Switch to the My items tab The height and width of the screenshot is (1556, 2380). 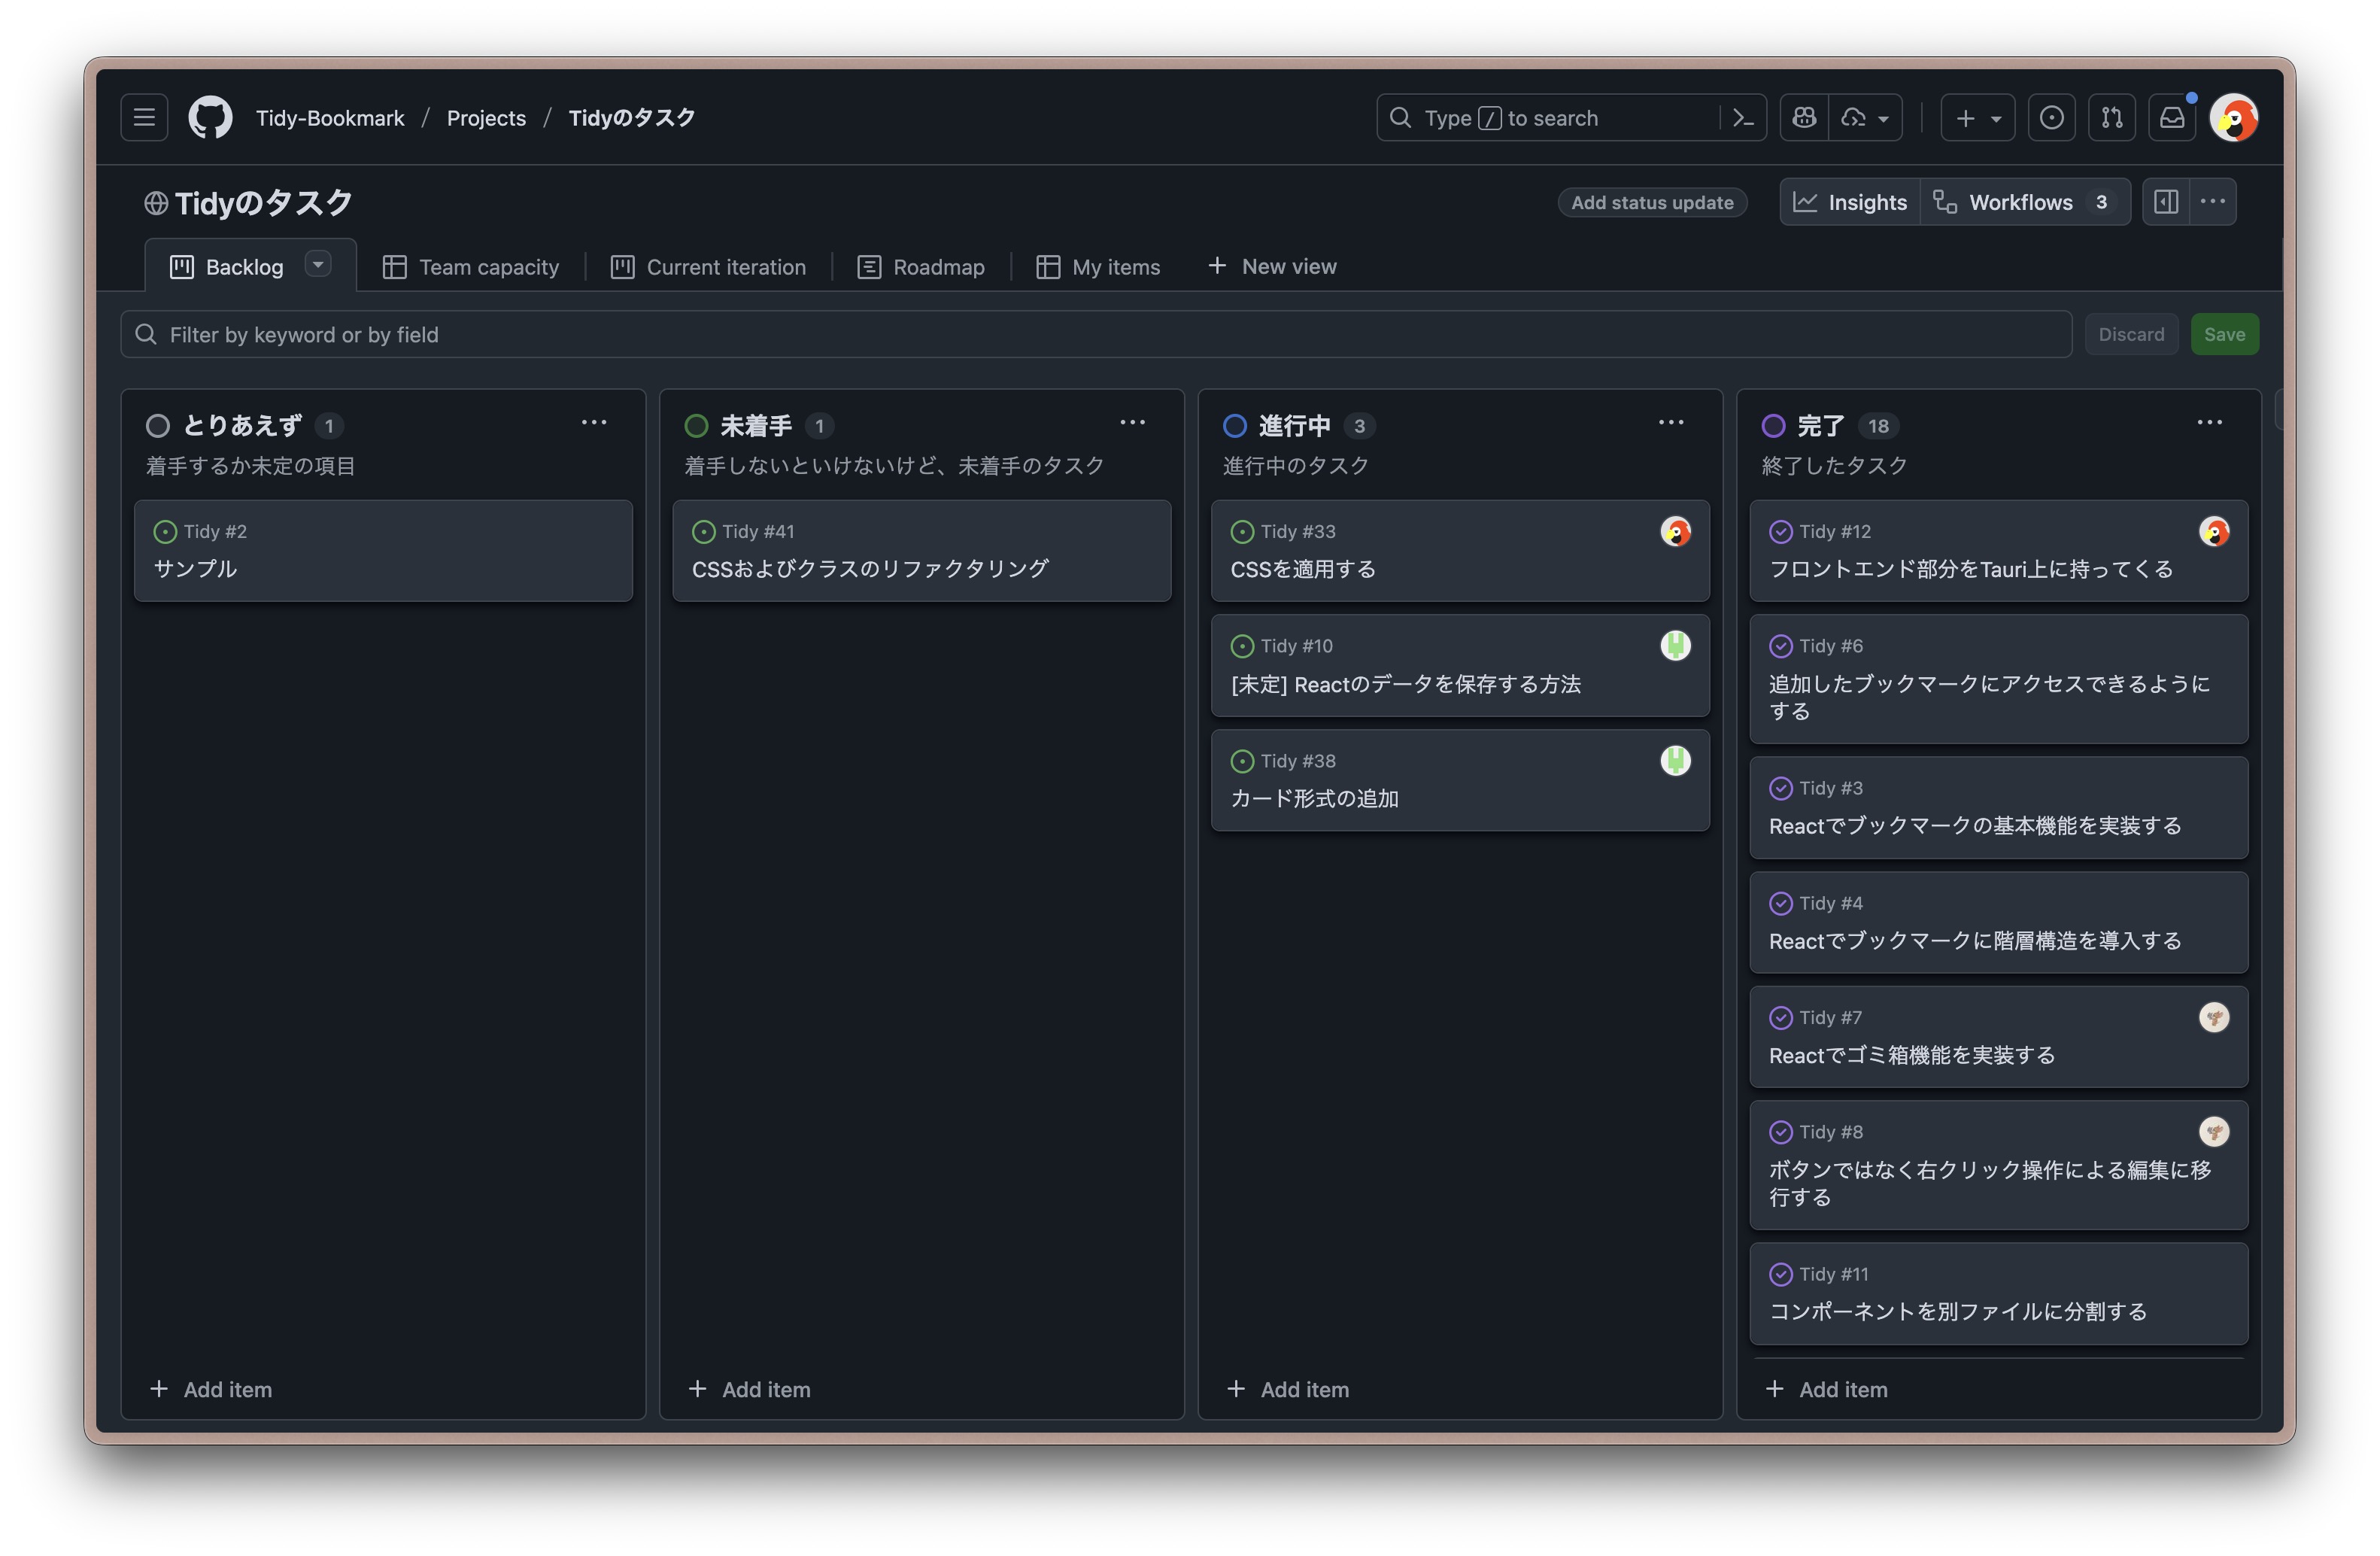pos(1098,266)
